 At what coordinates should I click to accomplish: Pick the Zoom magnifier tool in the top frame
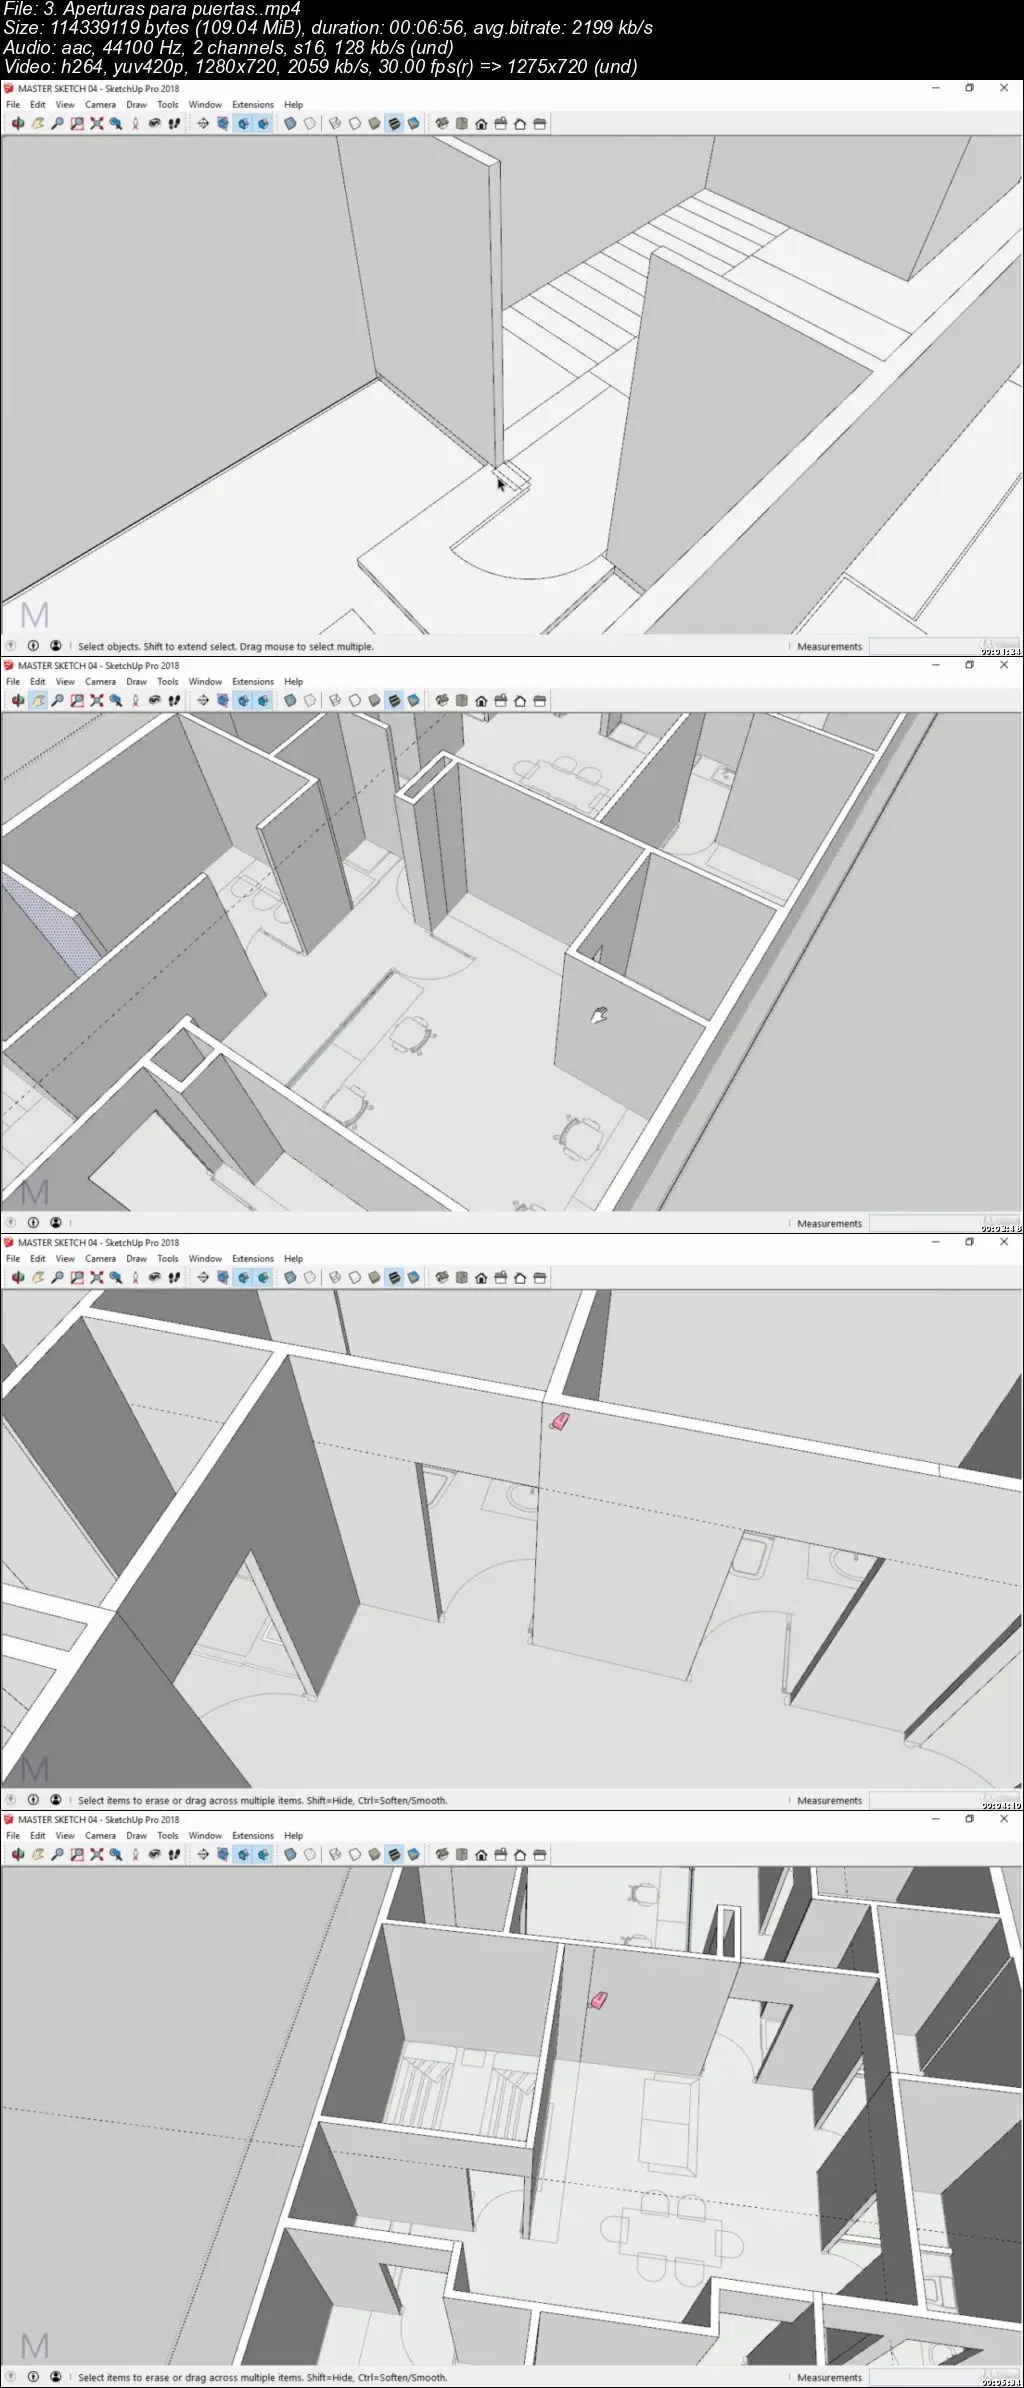tap(57, 124)
